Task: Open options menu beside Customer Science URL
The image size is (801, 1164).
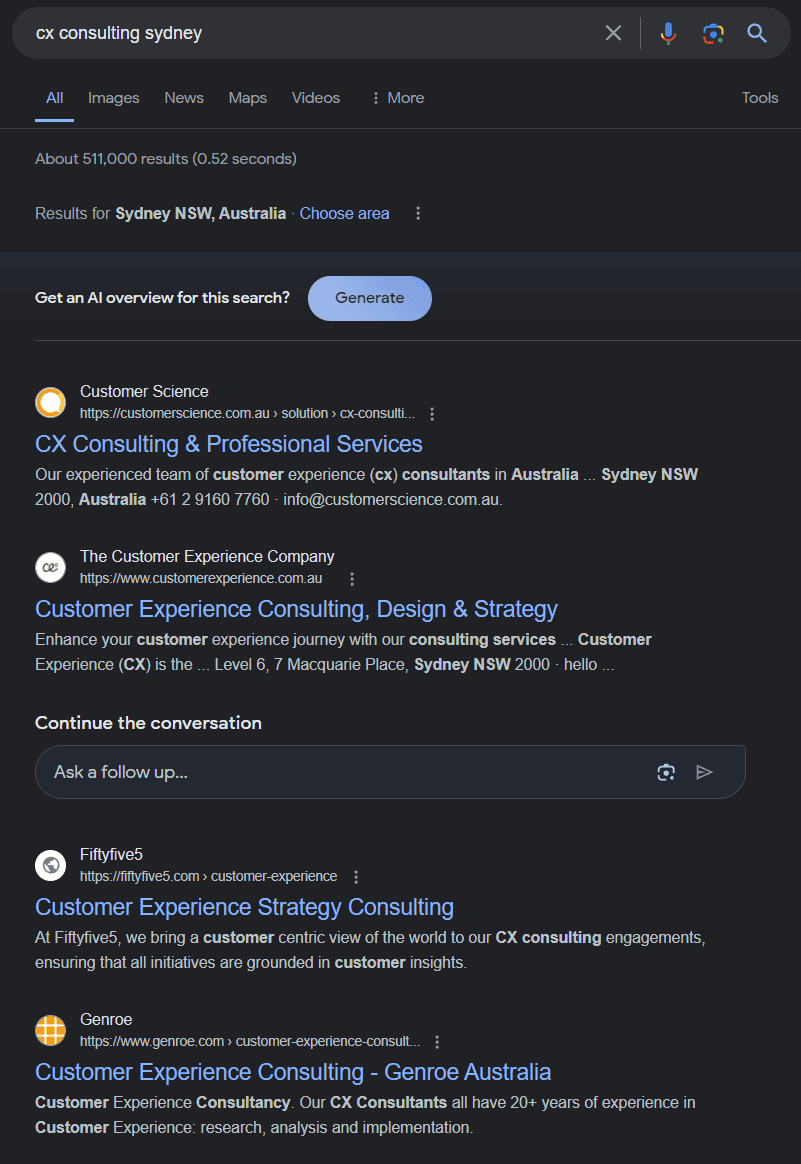Action: 432,414
